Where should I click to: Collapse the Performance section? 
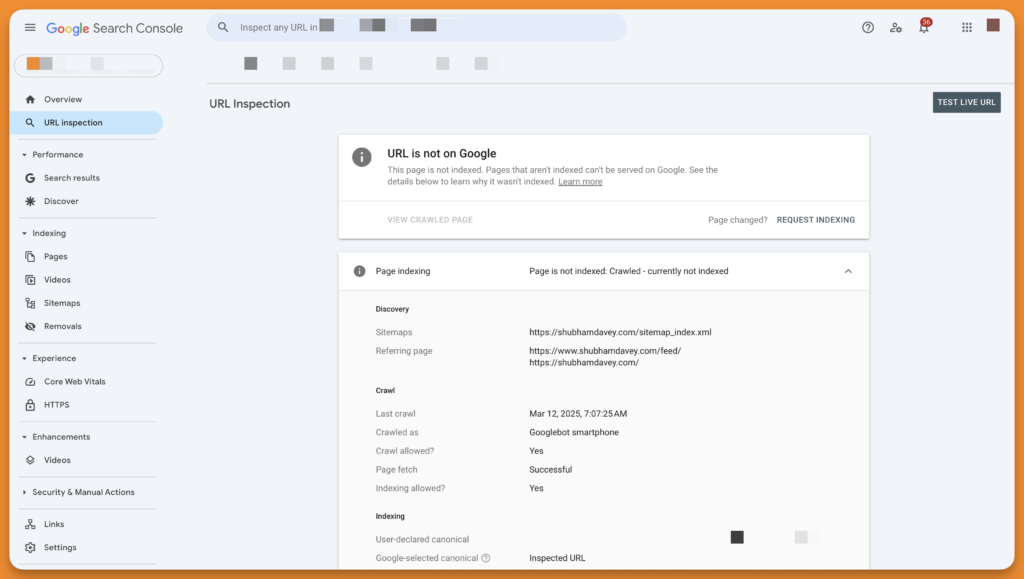click(24, 155)
